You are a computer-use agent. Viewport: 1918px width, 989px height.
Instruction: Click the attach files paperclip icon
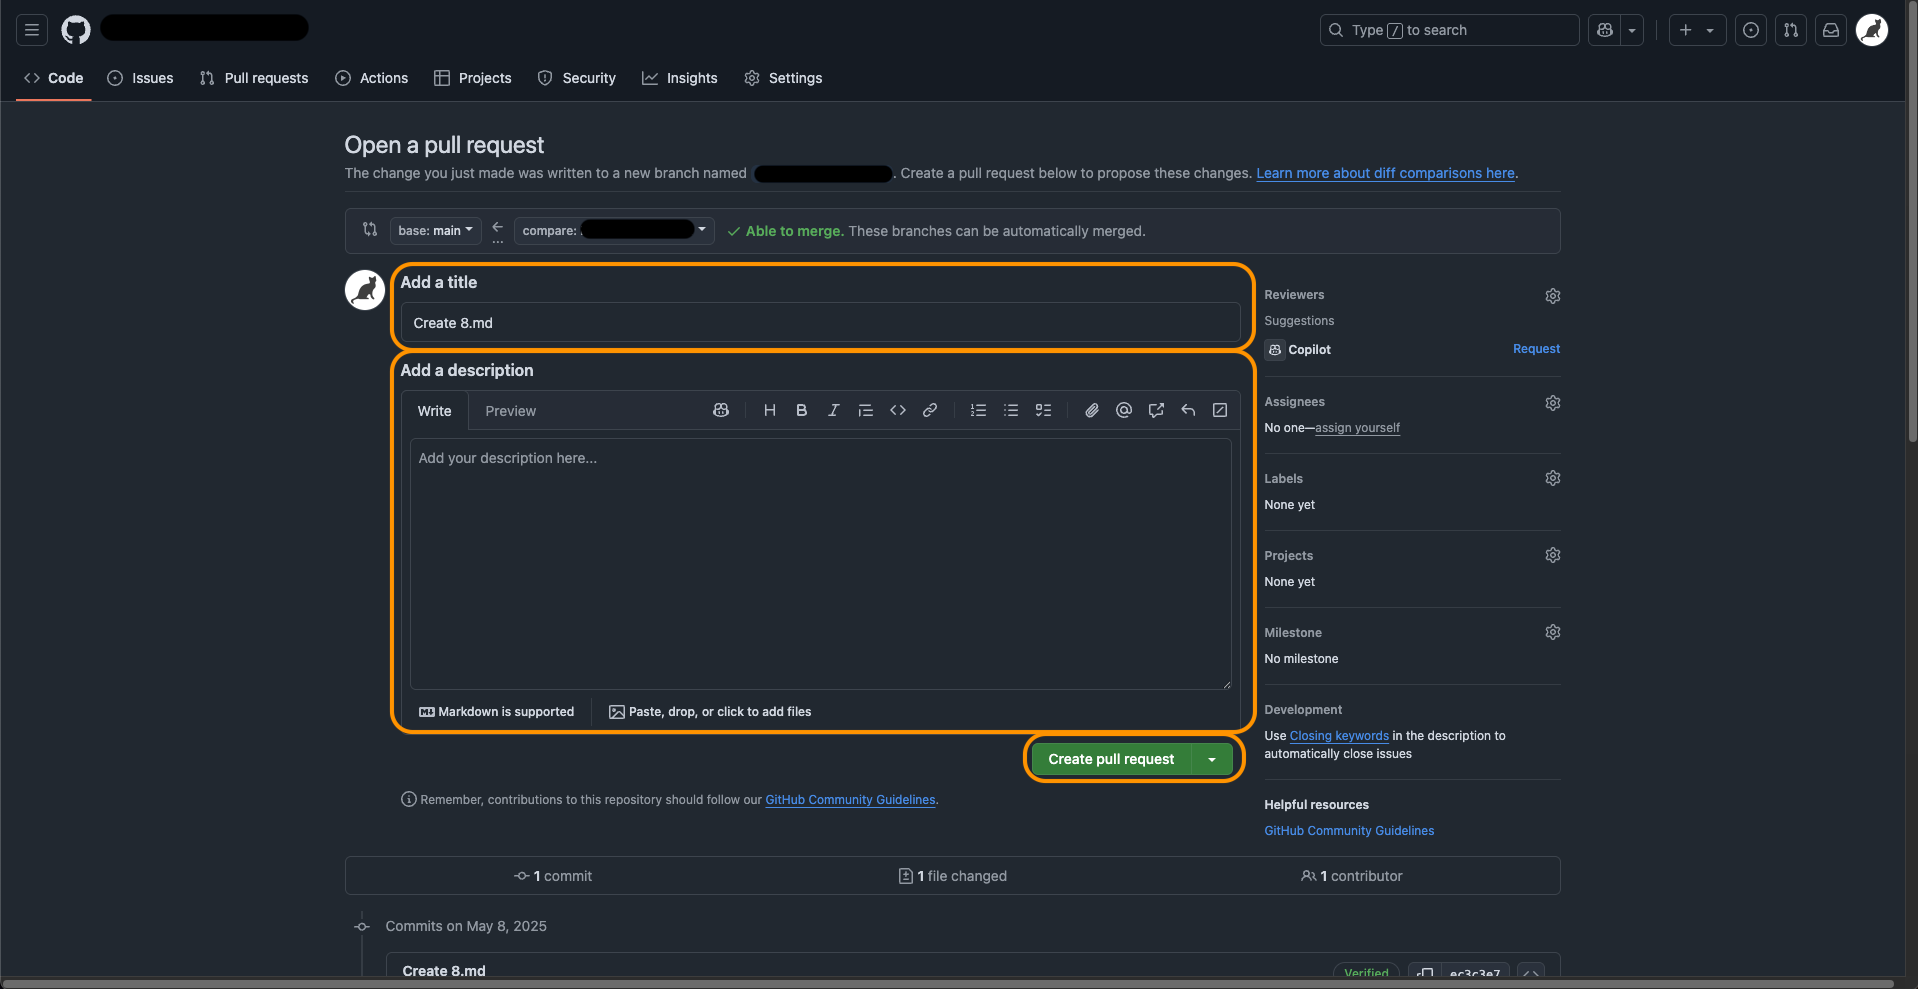[1092, 410]
